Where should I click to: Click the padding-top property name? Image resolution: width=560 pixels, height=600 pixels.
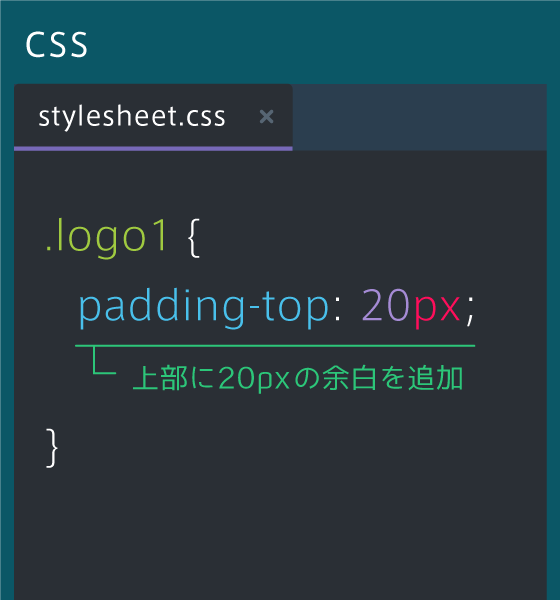(204, 307)
